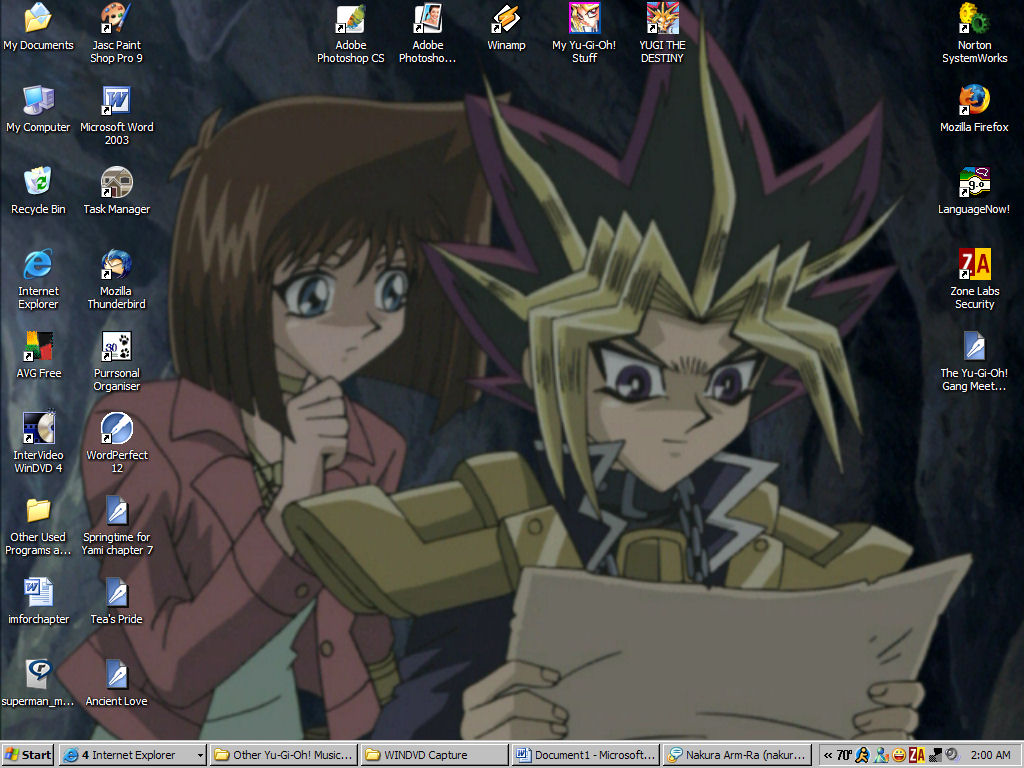Click the Ancient Love document icon
The height and width of the screenshot is (768, 1024).
click(x=116, y=684)
